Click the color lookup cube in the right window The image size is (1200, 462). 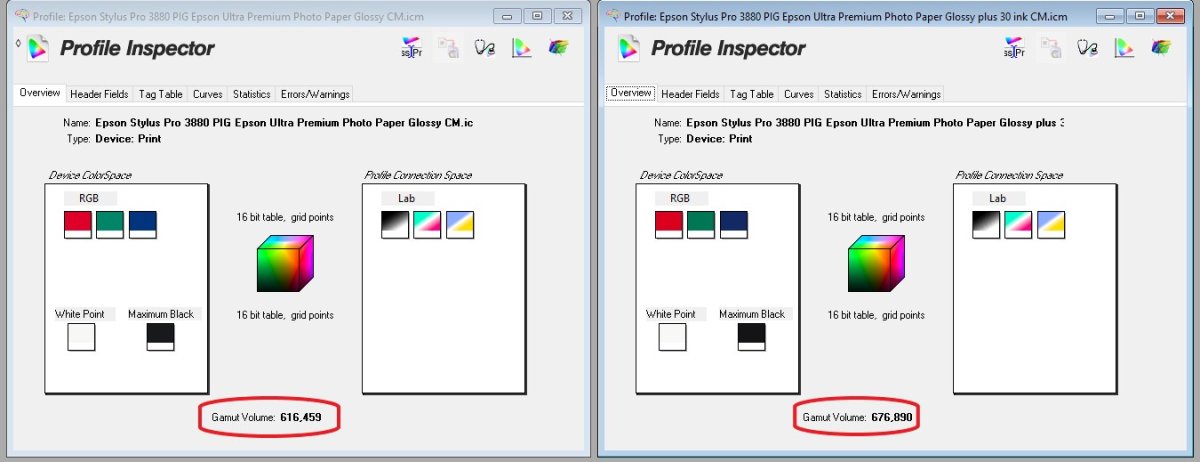(x=876, y=264)
